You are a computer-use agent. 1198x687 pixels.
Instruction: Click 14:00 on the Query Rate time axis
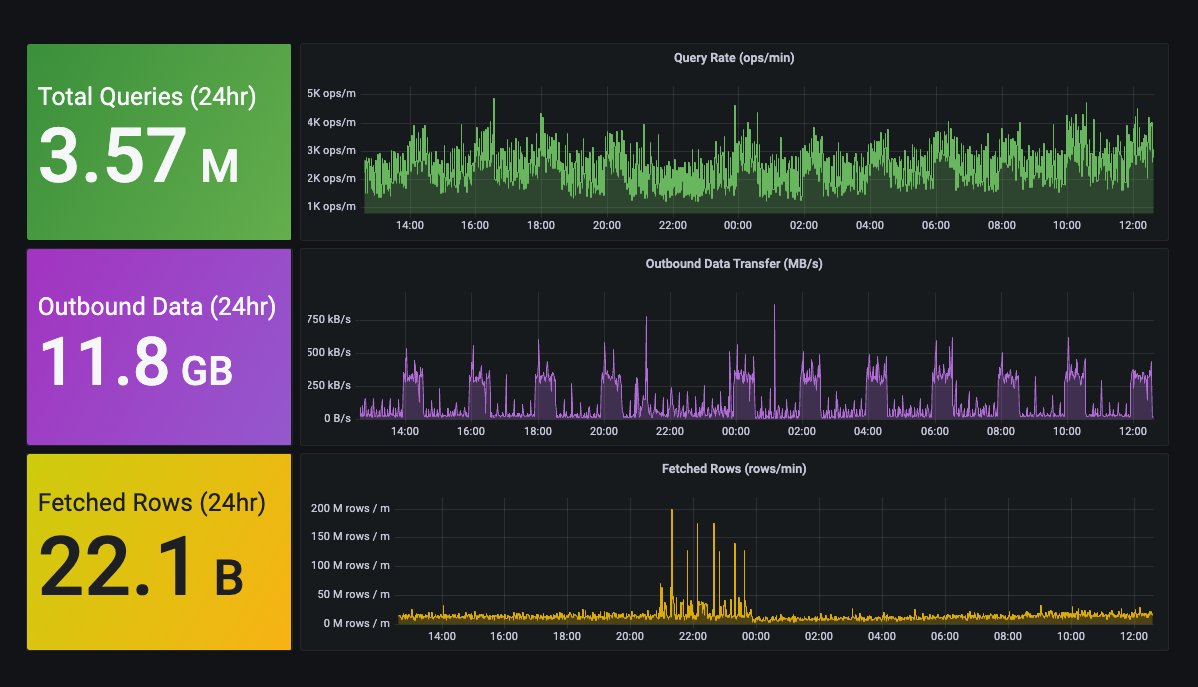pyautogui.click(x=410, y=225)
